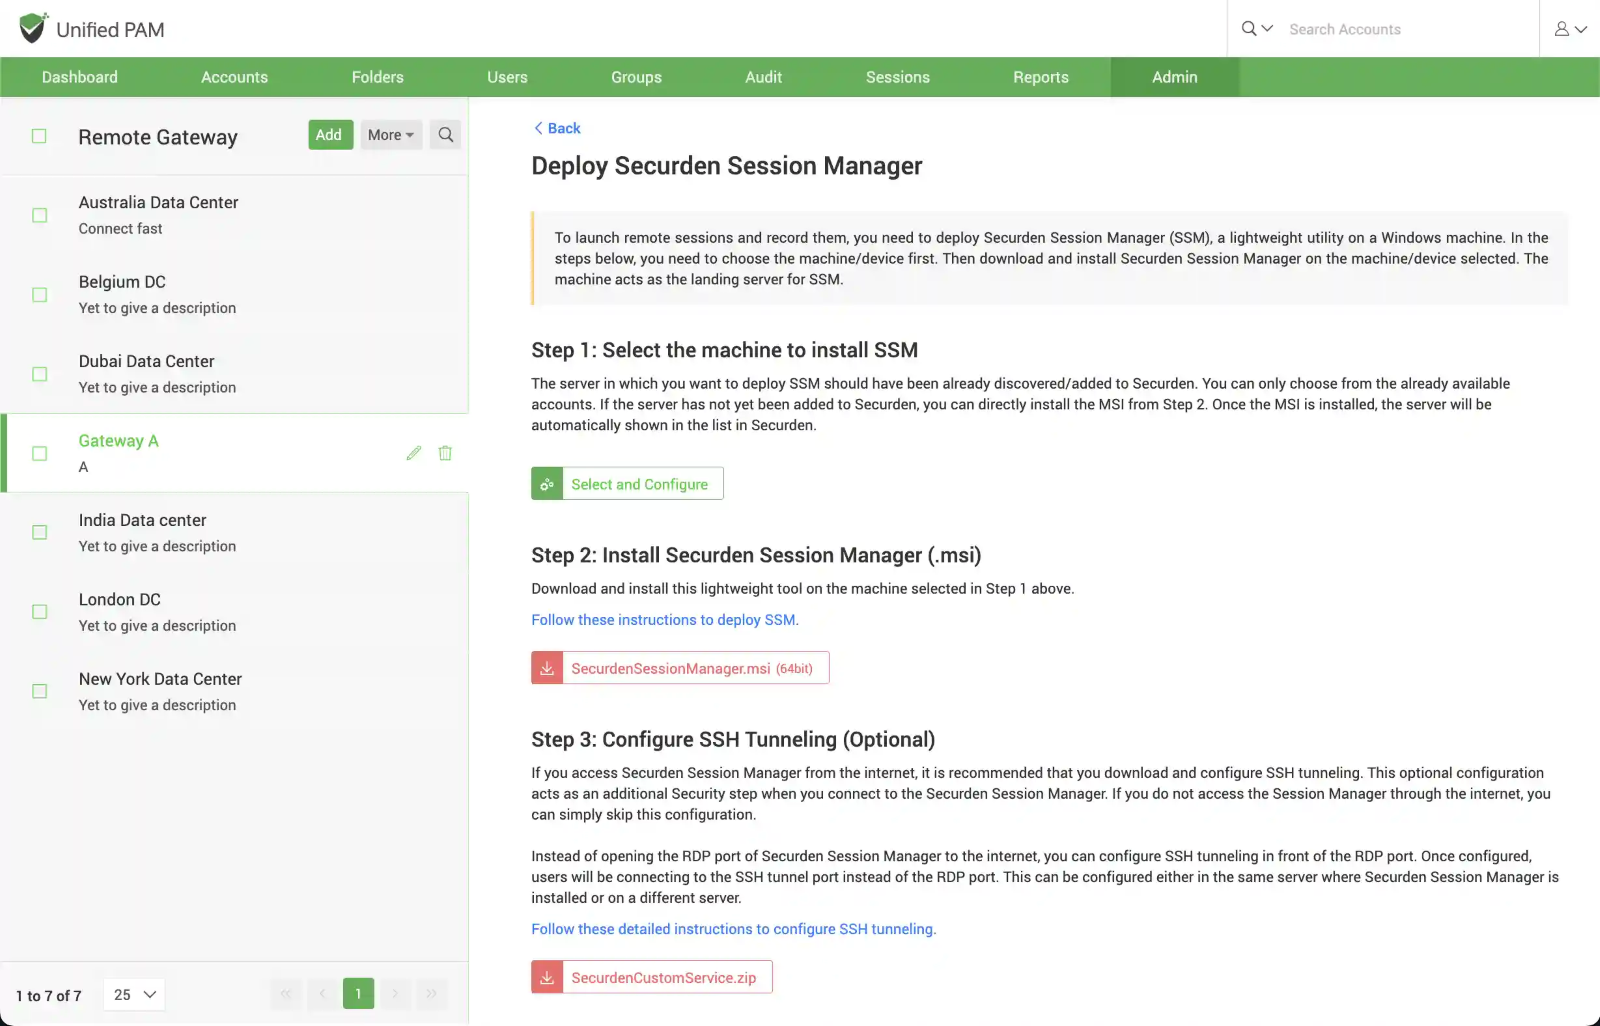This screenshot has height=1026, width=1600.
Task: Toggle the select-all Remote Gateway checkbox
Action: pyautogui.click(x=39, y=136)
